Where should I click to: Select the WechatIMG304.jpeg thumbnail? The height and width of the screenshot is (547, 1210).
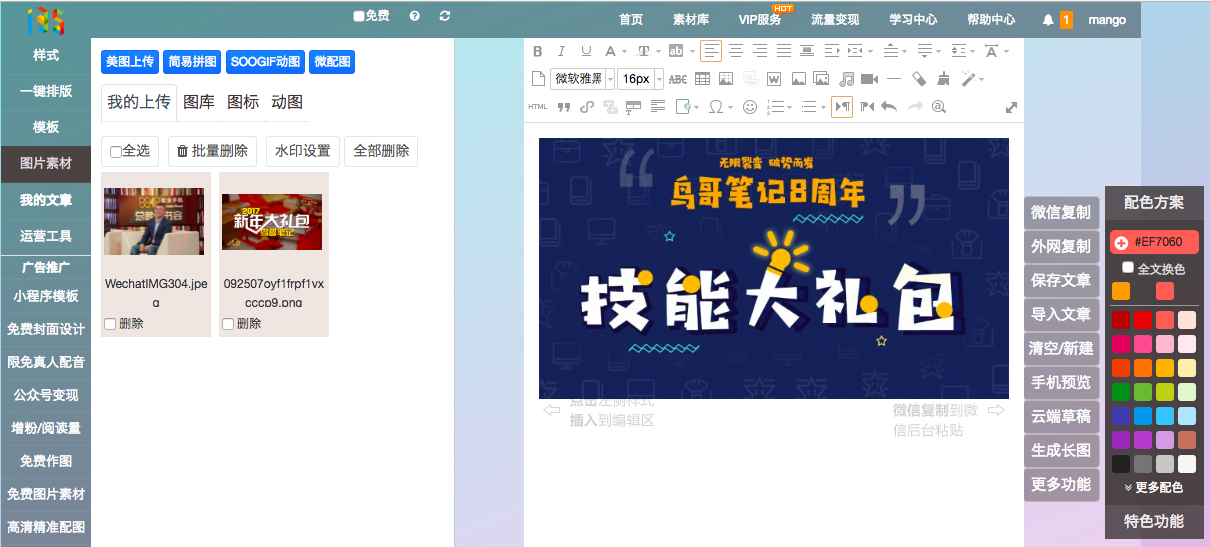154,220
